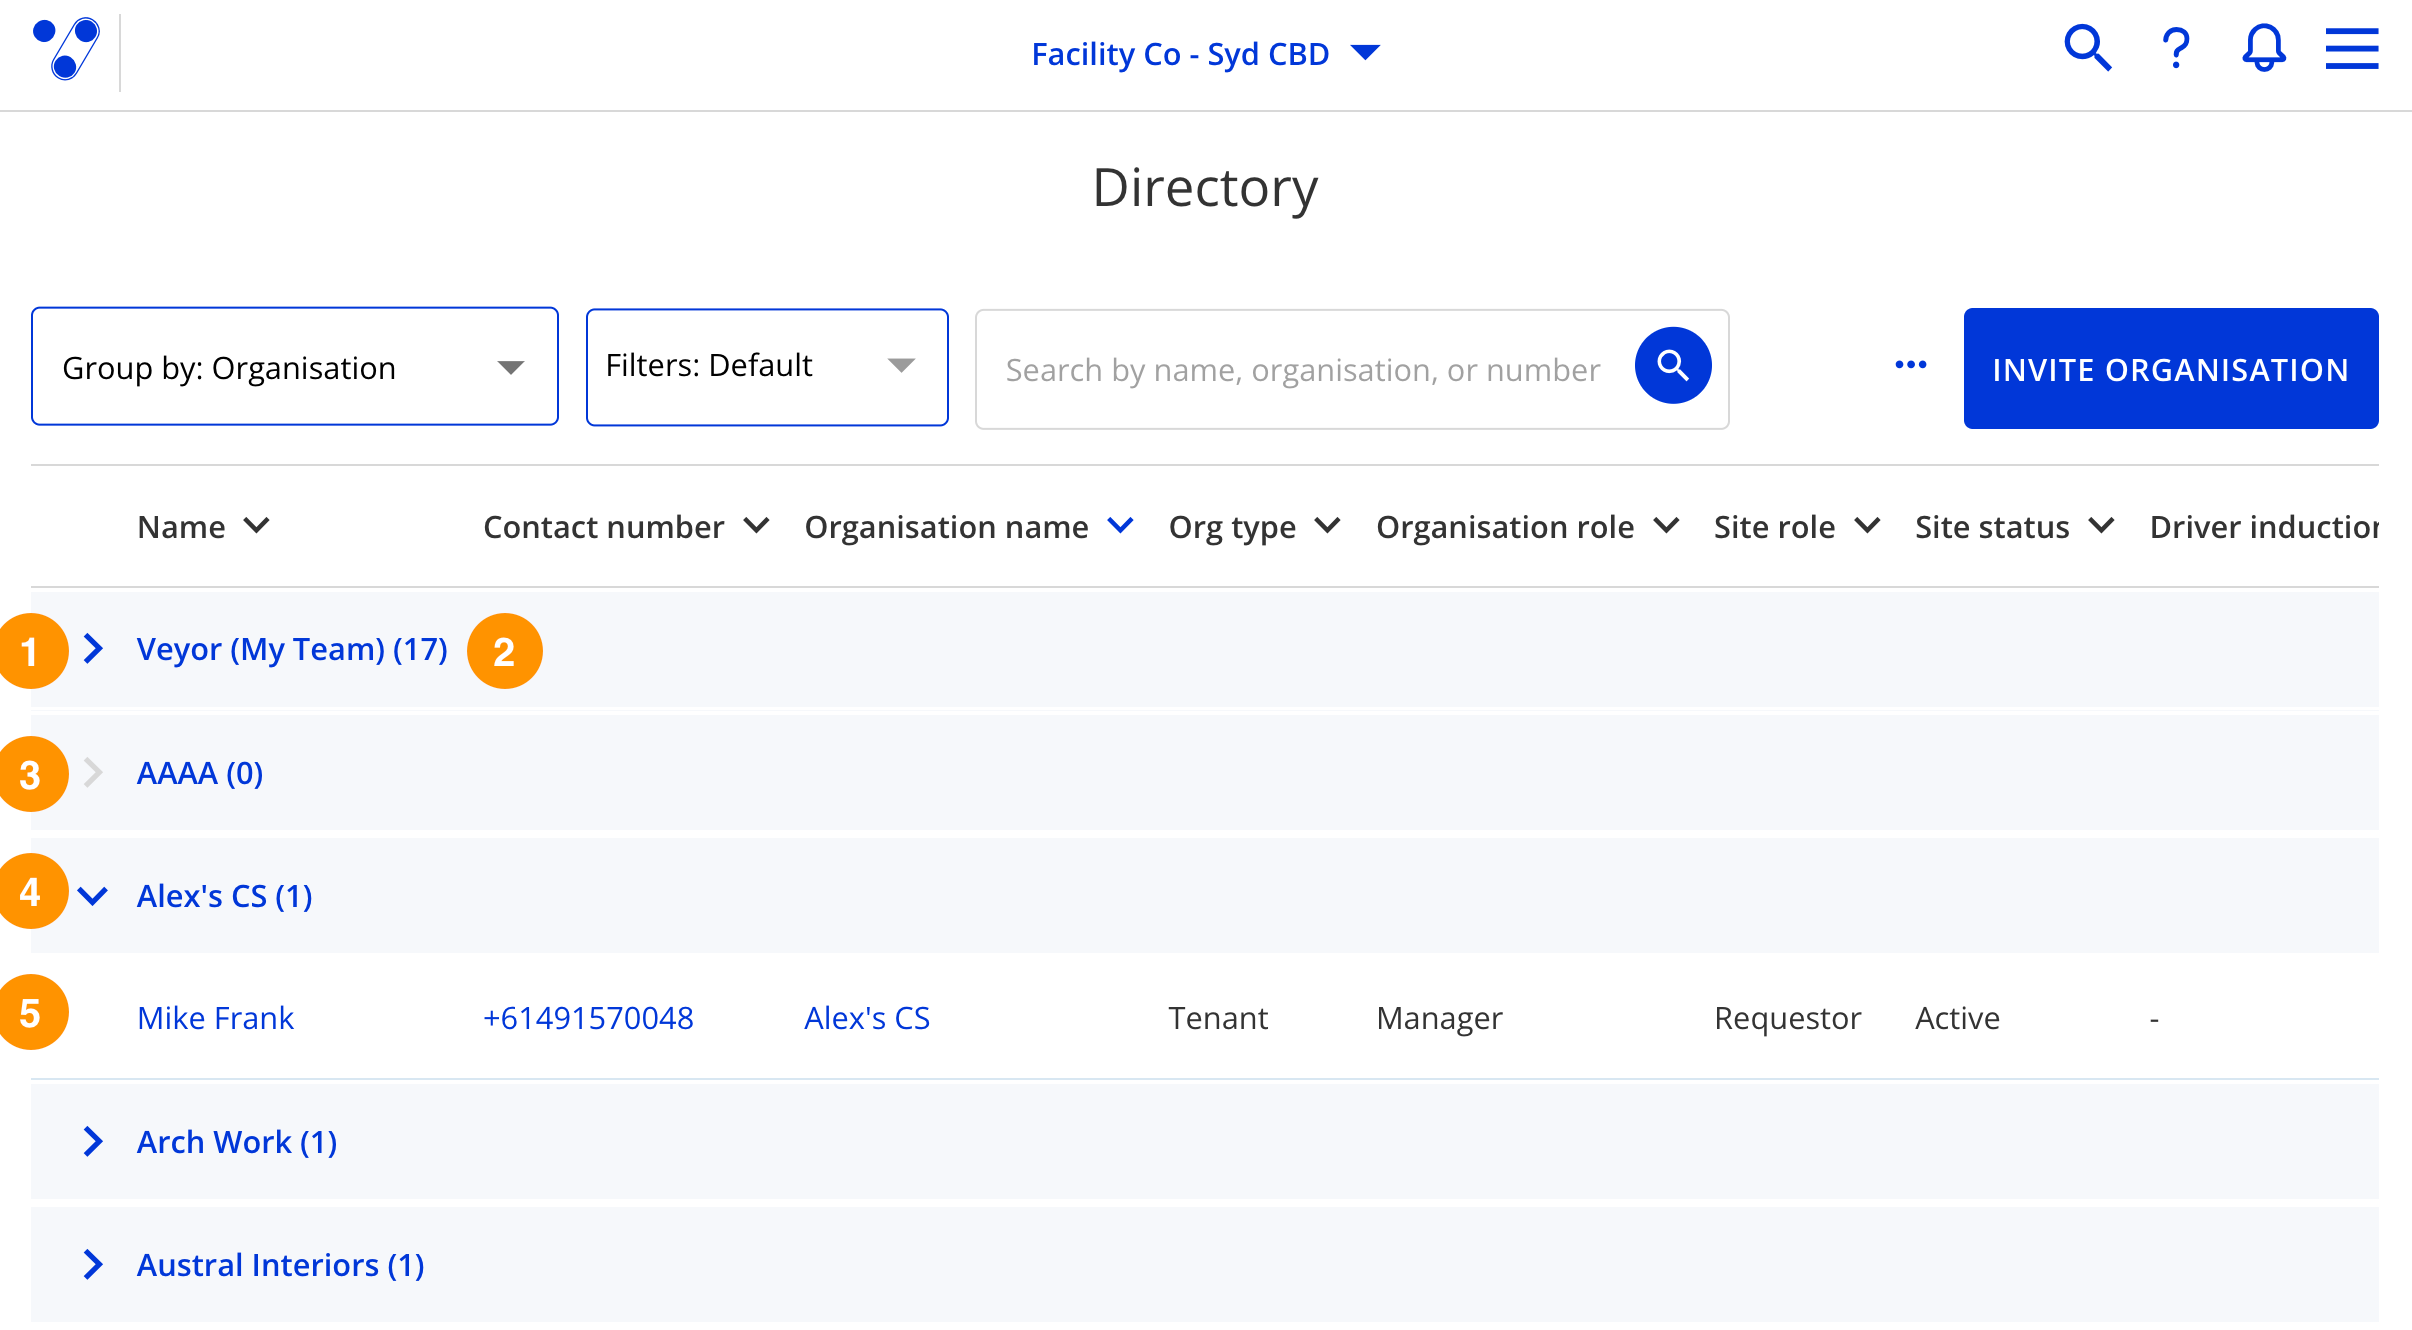The width and height of the screenshot is (2412, 1330).
Task: Open notifications via the bell icon
Action: coord(2262,48)
